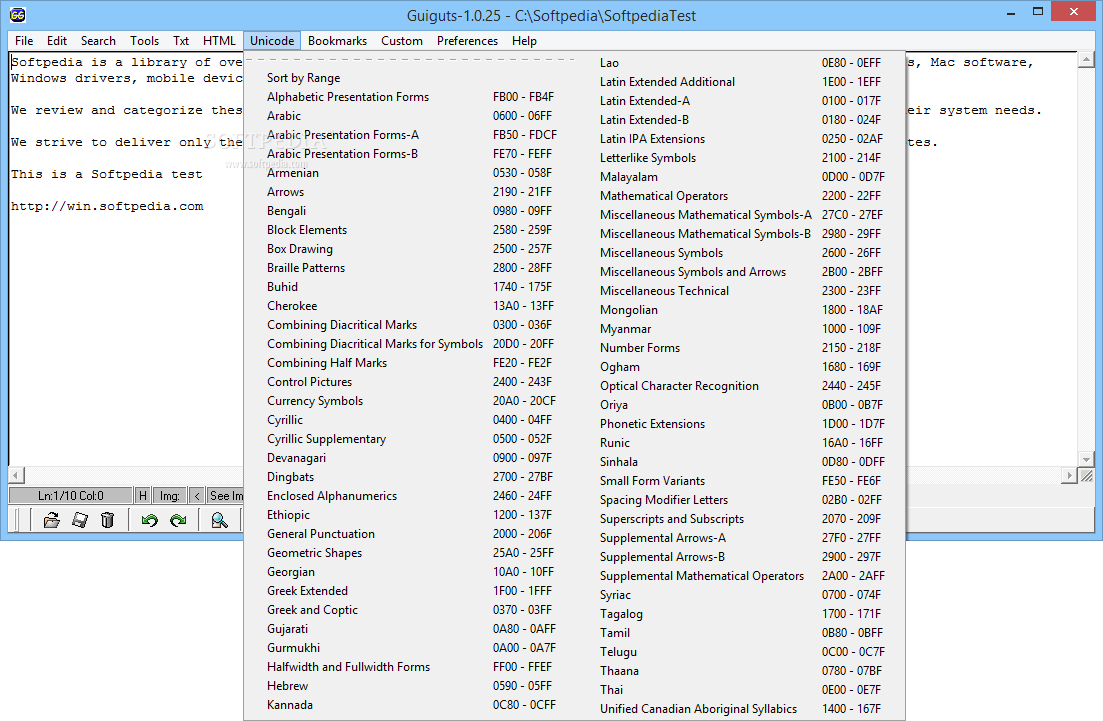Click the Ln:1/10 Col:0 line indicator
Viewport: 1103px width, 721px height.
pyautogui.click(x=70, y=496)
